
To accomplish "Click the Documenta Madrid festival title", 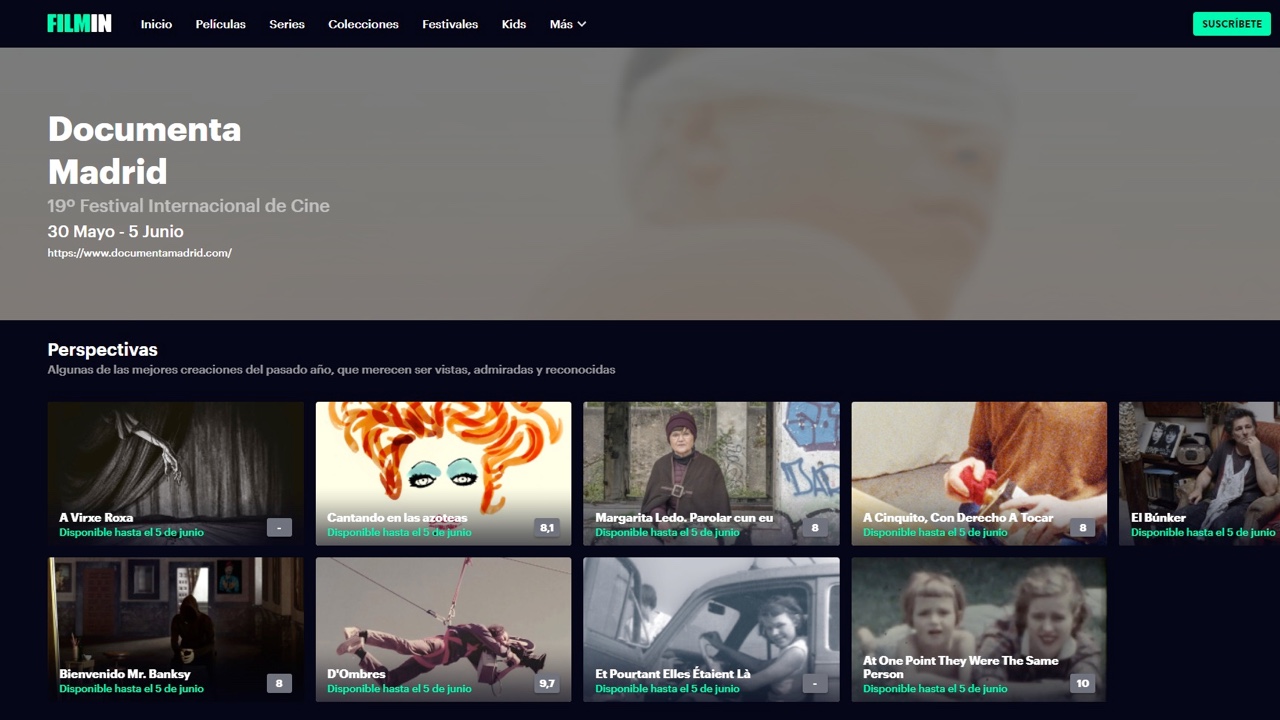I will (x=145, y=150).
